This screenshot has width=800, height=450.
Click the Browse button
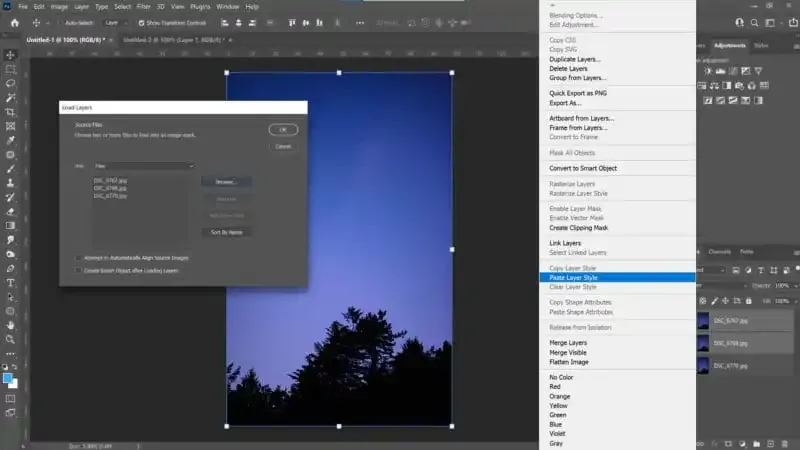coord(226,182)
